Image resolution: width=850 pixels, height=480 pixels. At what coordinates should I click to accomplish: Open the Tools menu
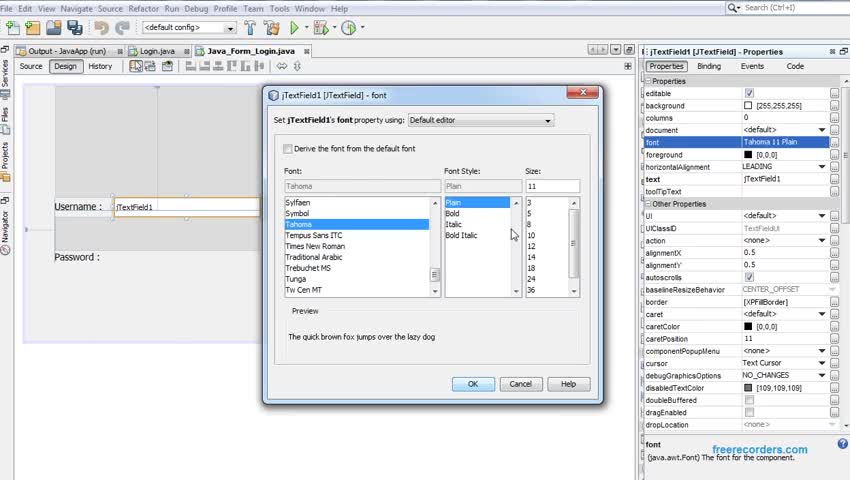pyautogui.click(x=280, y=9)
